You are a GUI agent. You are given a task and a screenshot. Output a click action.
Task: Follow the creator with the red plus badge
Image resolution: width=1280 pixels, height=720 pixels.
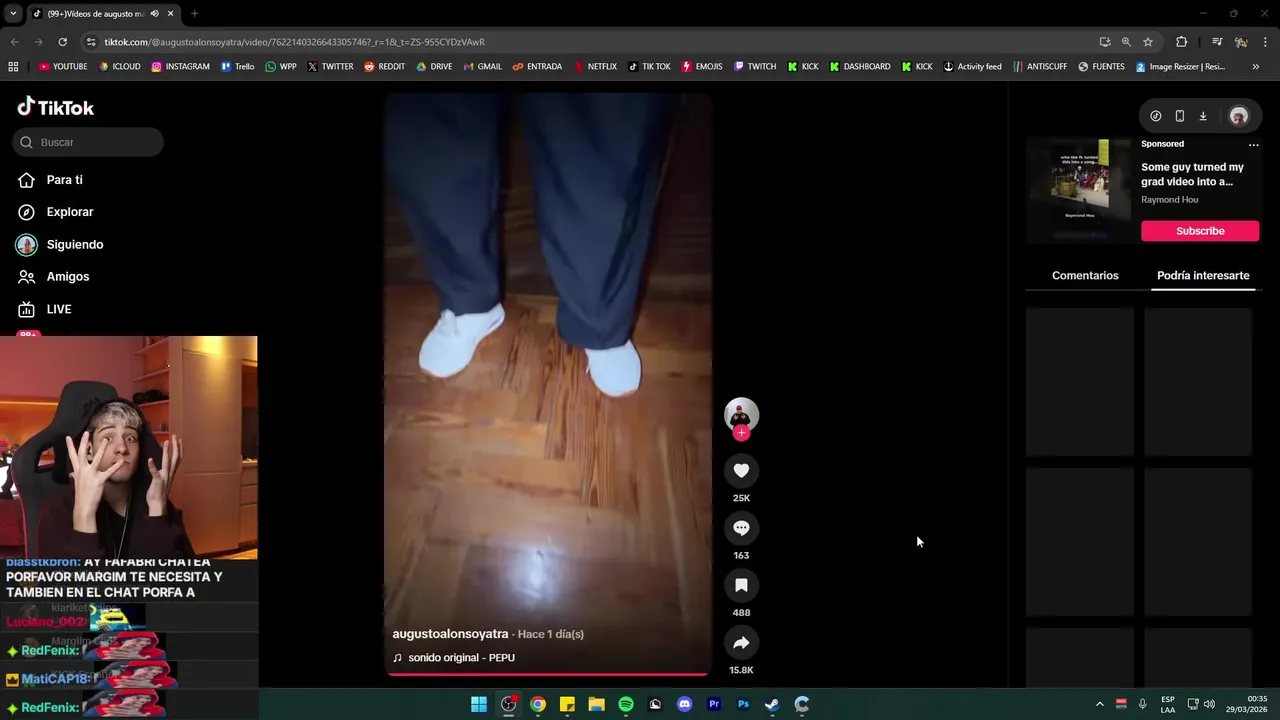[x=741, y=433]
